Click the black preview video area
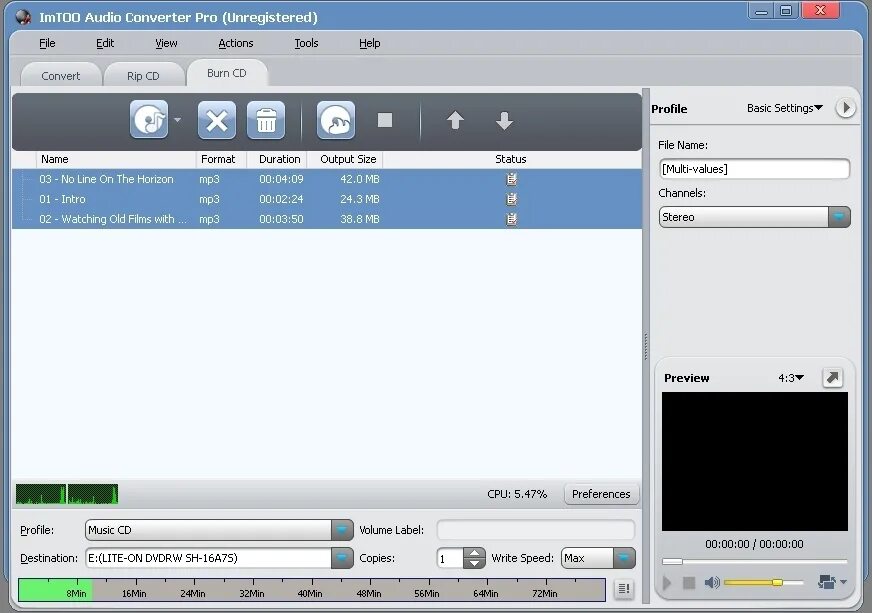 [755, 462]
